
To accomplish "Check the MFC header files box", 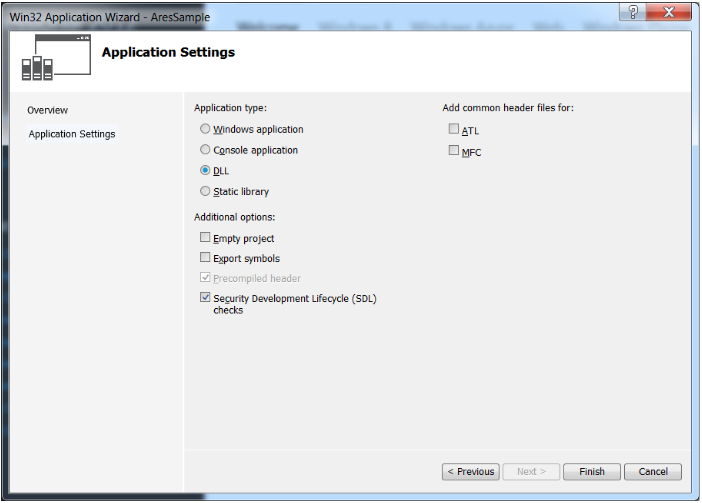I will click(454, 150).
